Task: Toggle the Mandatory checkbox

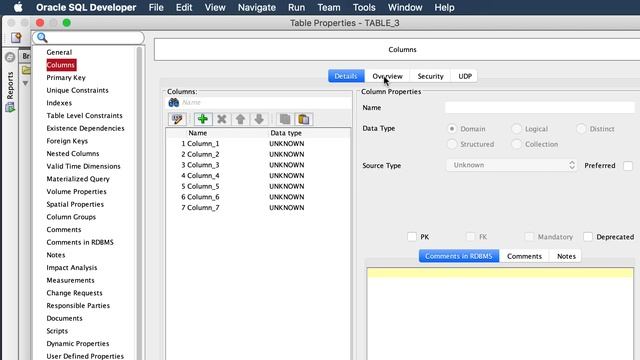Action: click(x=529, y=237)
